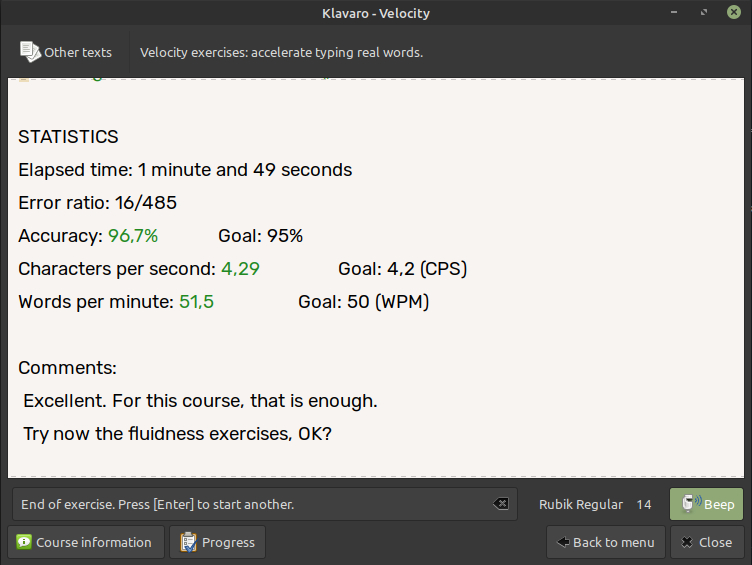The height and width of the screenshot is (565, 752).
Task: Maximize the Klavaro Velocity window
Action: [704, 12]
